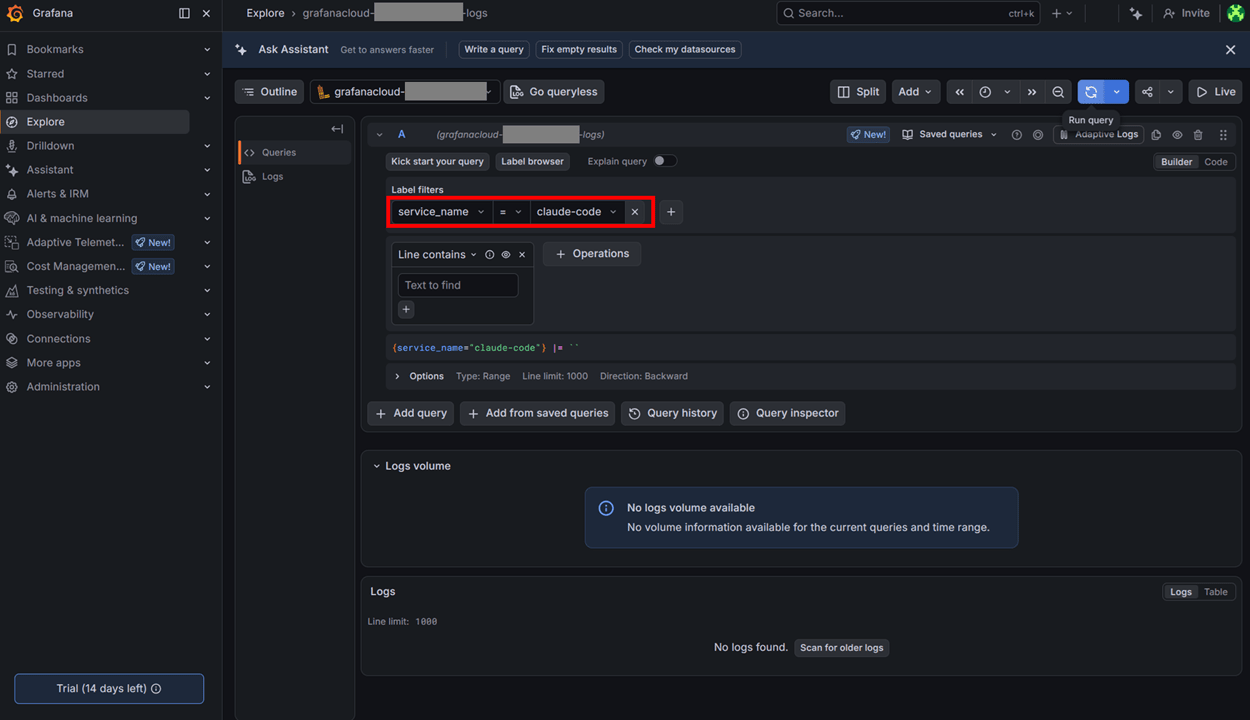
Task: Click the Live streaming button
Action: (x=1216, y=92)
